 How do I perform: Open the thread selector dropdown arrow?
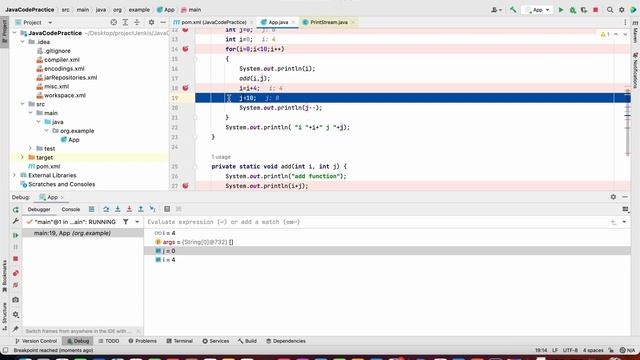tap(137, 222)
